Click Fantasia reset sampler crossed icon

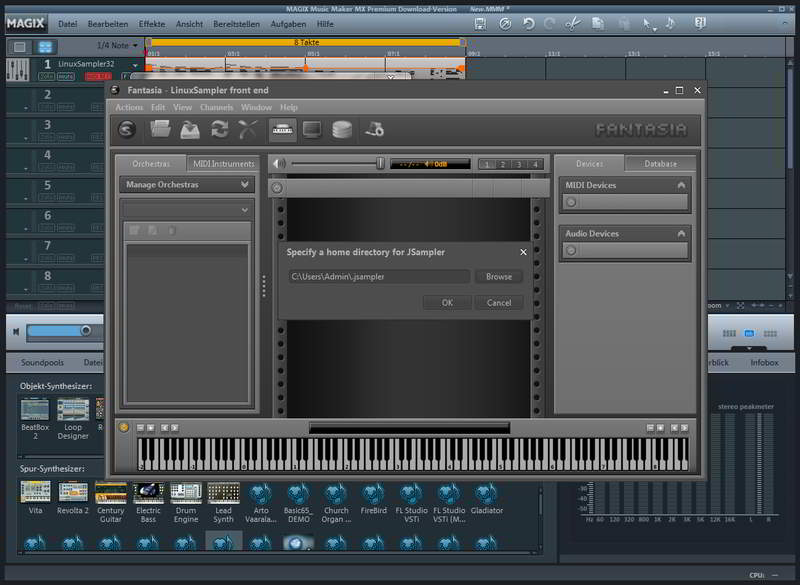point(248,130)
